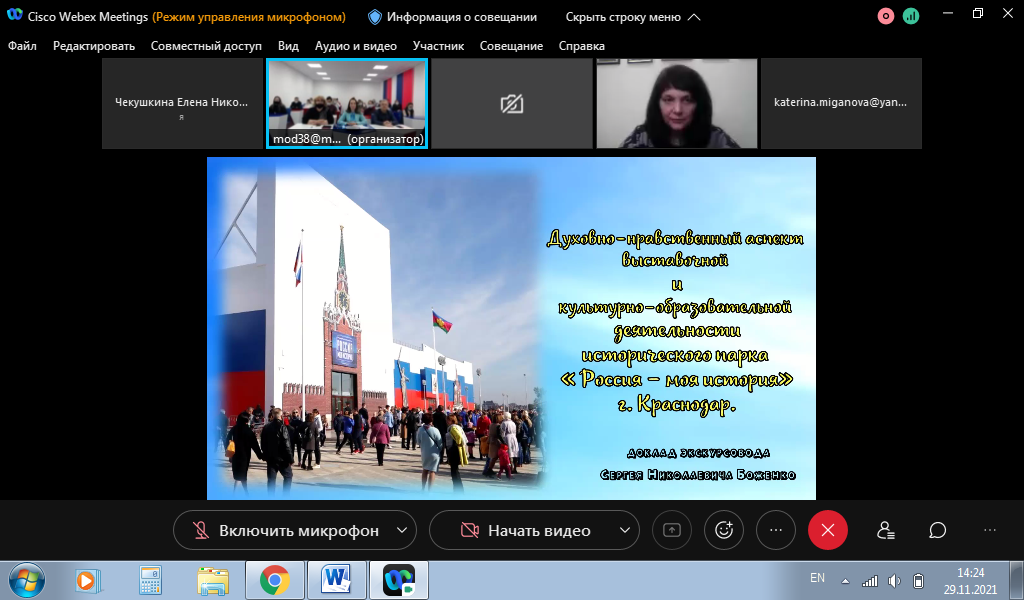
Task: Toggle microphone with Включить микрофон
Action: pyautogui.click(x=285, y=531)
